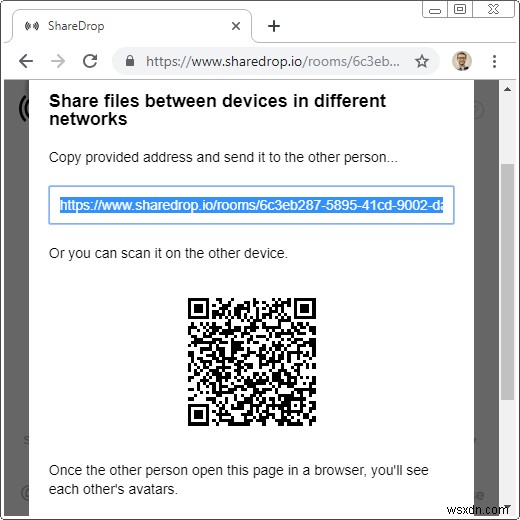The image size is (520, 520).
Task: Close the ShareDrop tab
Action: coord(236,26)
